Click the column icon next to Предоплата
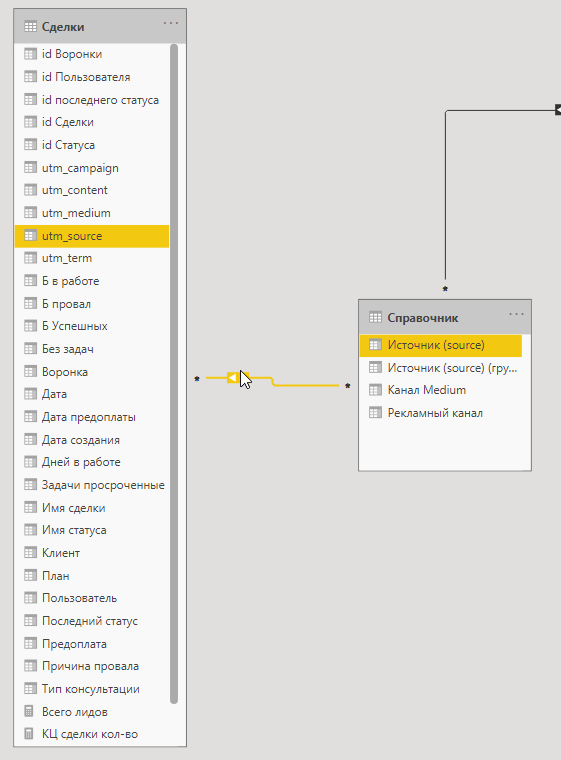 pos(30,644)
